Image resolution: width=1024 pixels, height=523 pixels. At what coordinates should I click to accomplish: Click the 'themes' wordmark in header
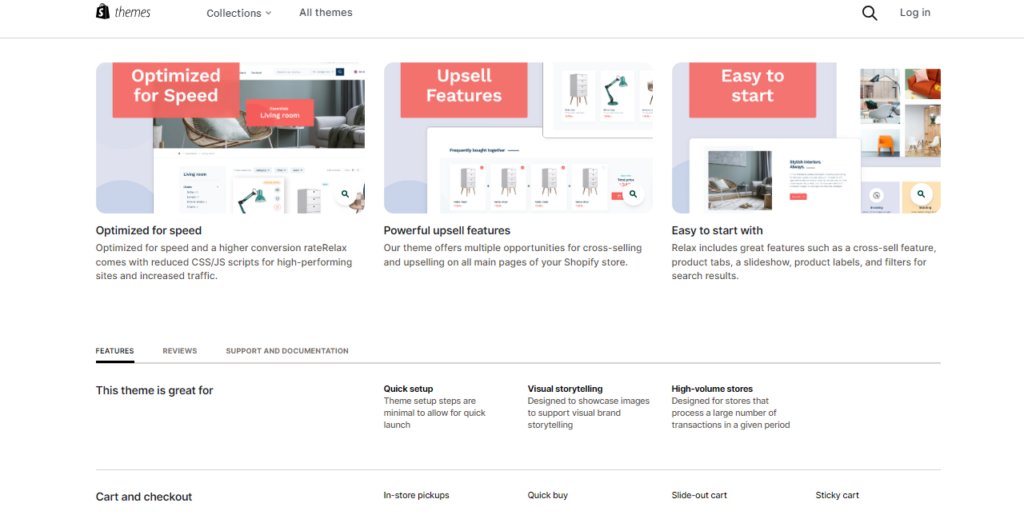point(133,13)
